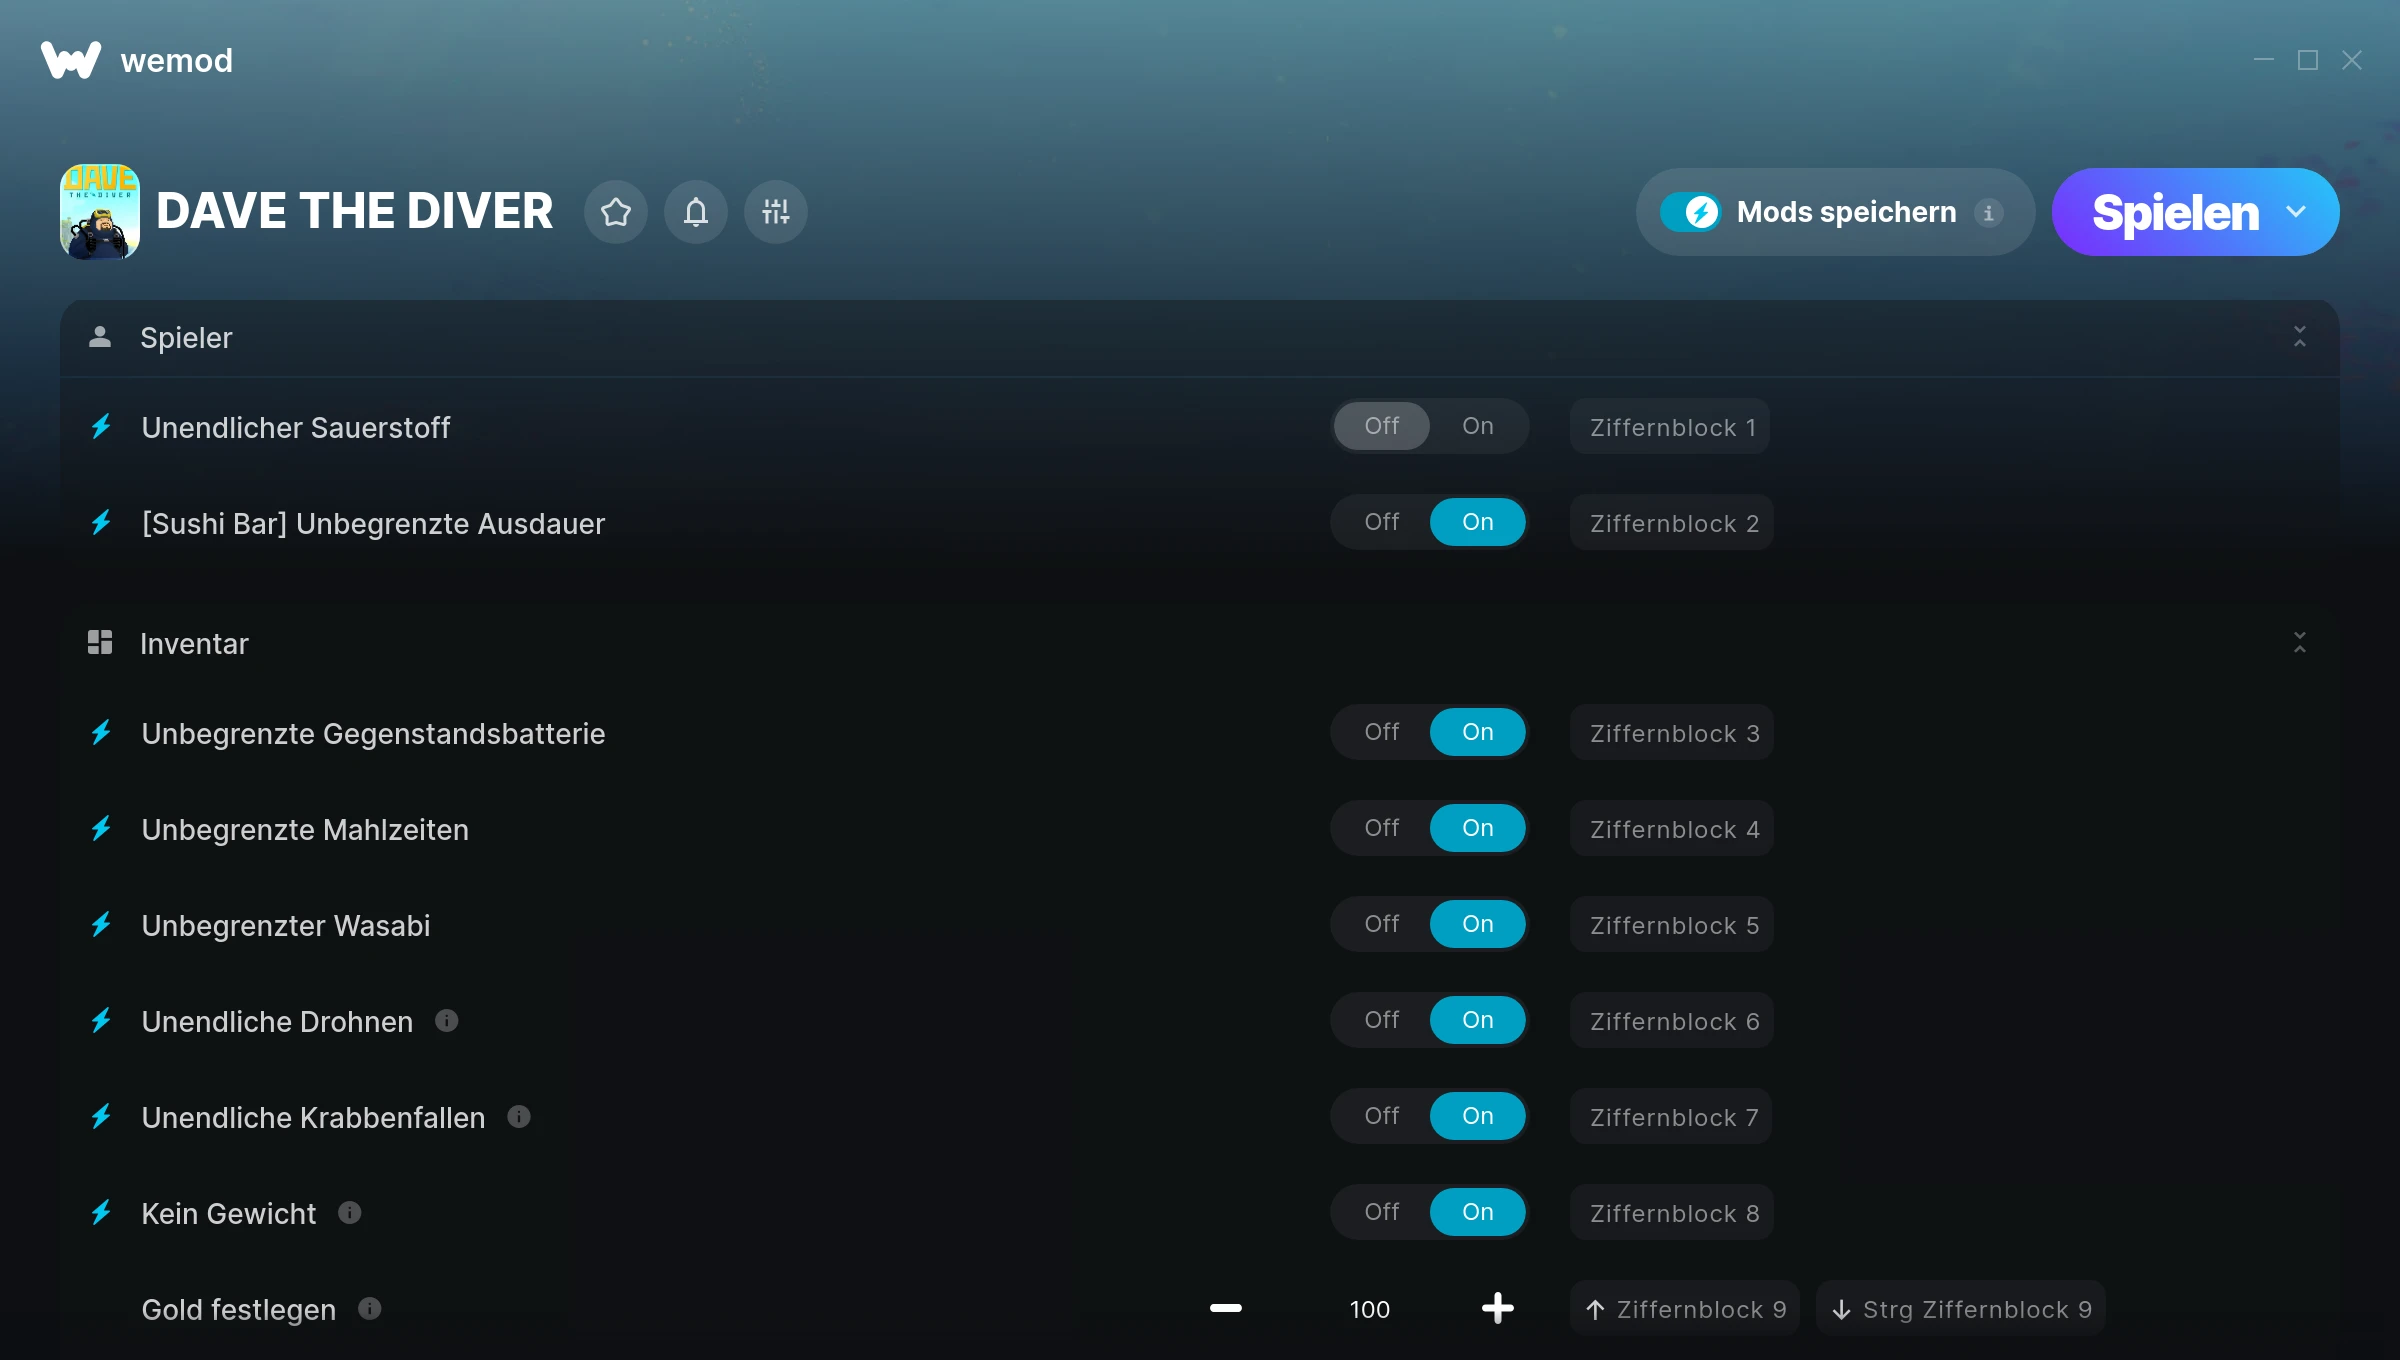
Task: Collapse the Inventar section
Action: 2300,643
